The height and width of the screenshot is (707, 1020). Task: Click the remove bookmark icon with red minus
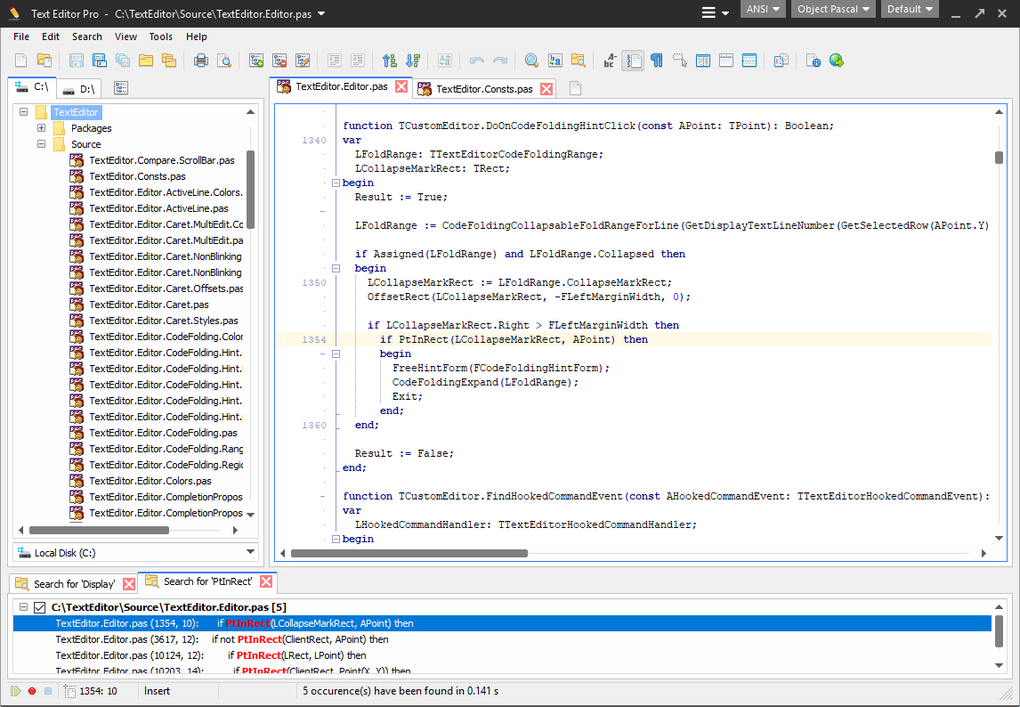pyautogui.click(x=280, y=60)
